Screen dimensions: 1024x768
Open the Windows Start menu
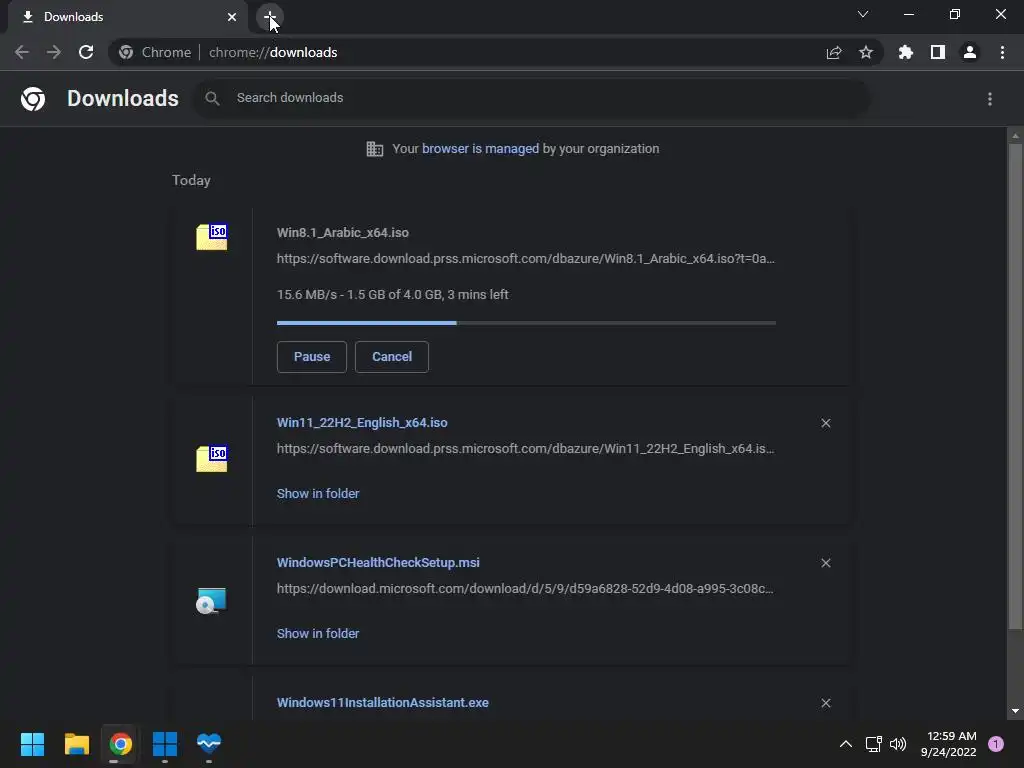pos(32,744)
